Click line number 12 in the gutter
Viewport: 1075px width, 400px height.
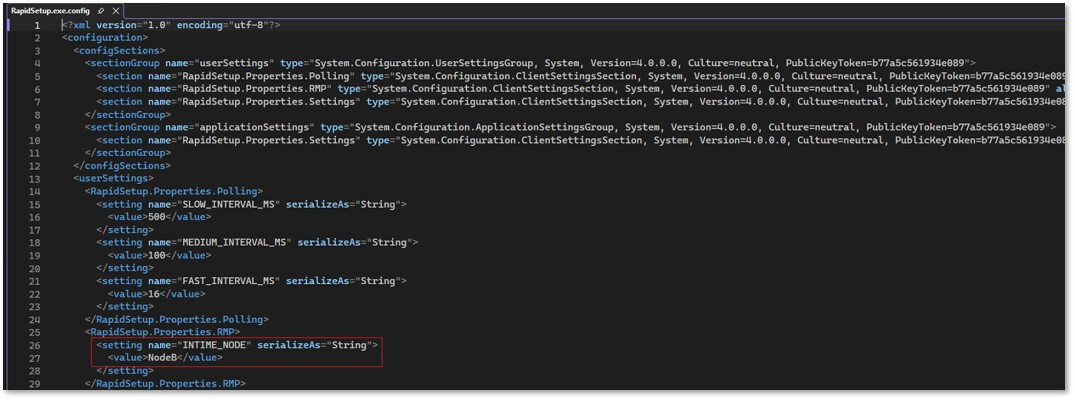pyautogui.click(x=36, y=165)
